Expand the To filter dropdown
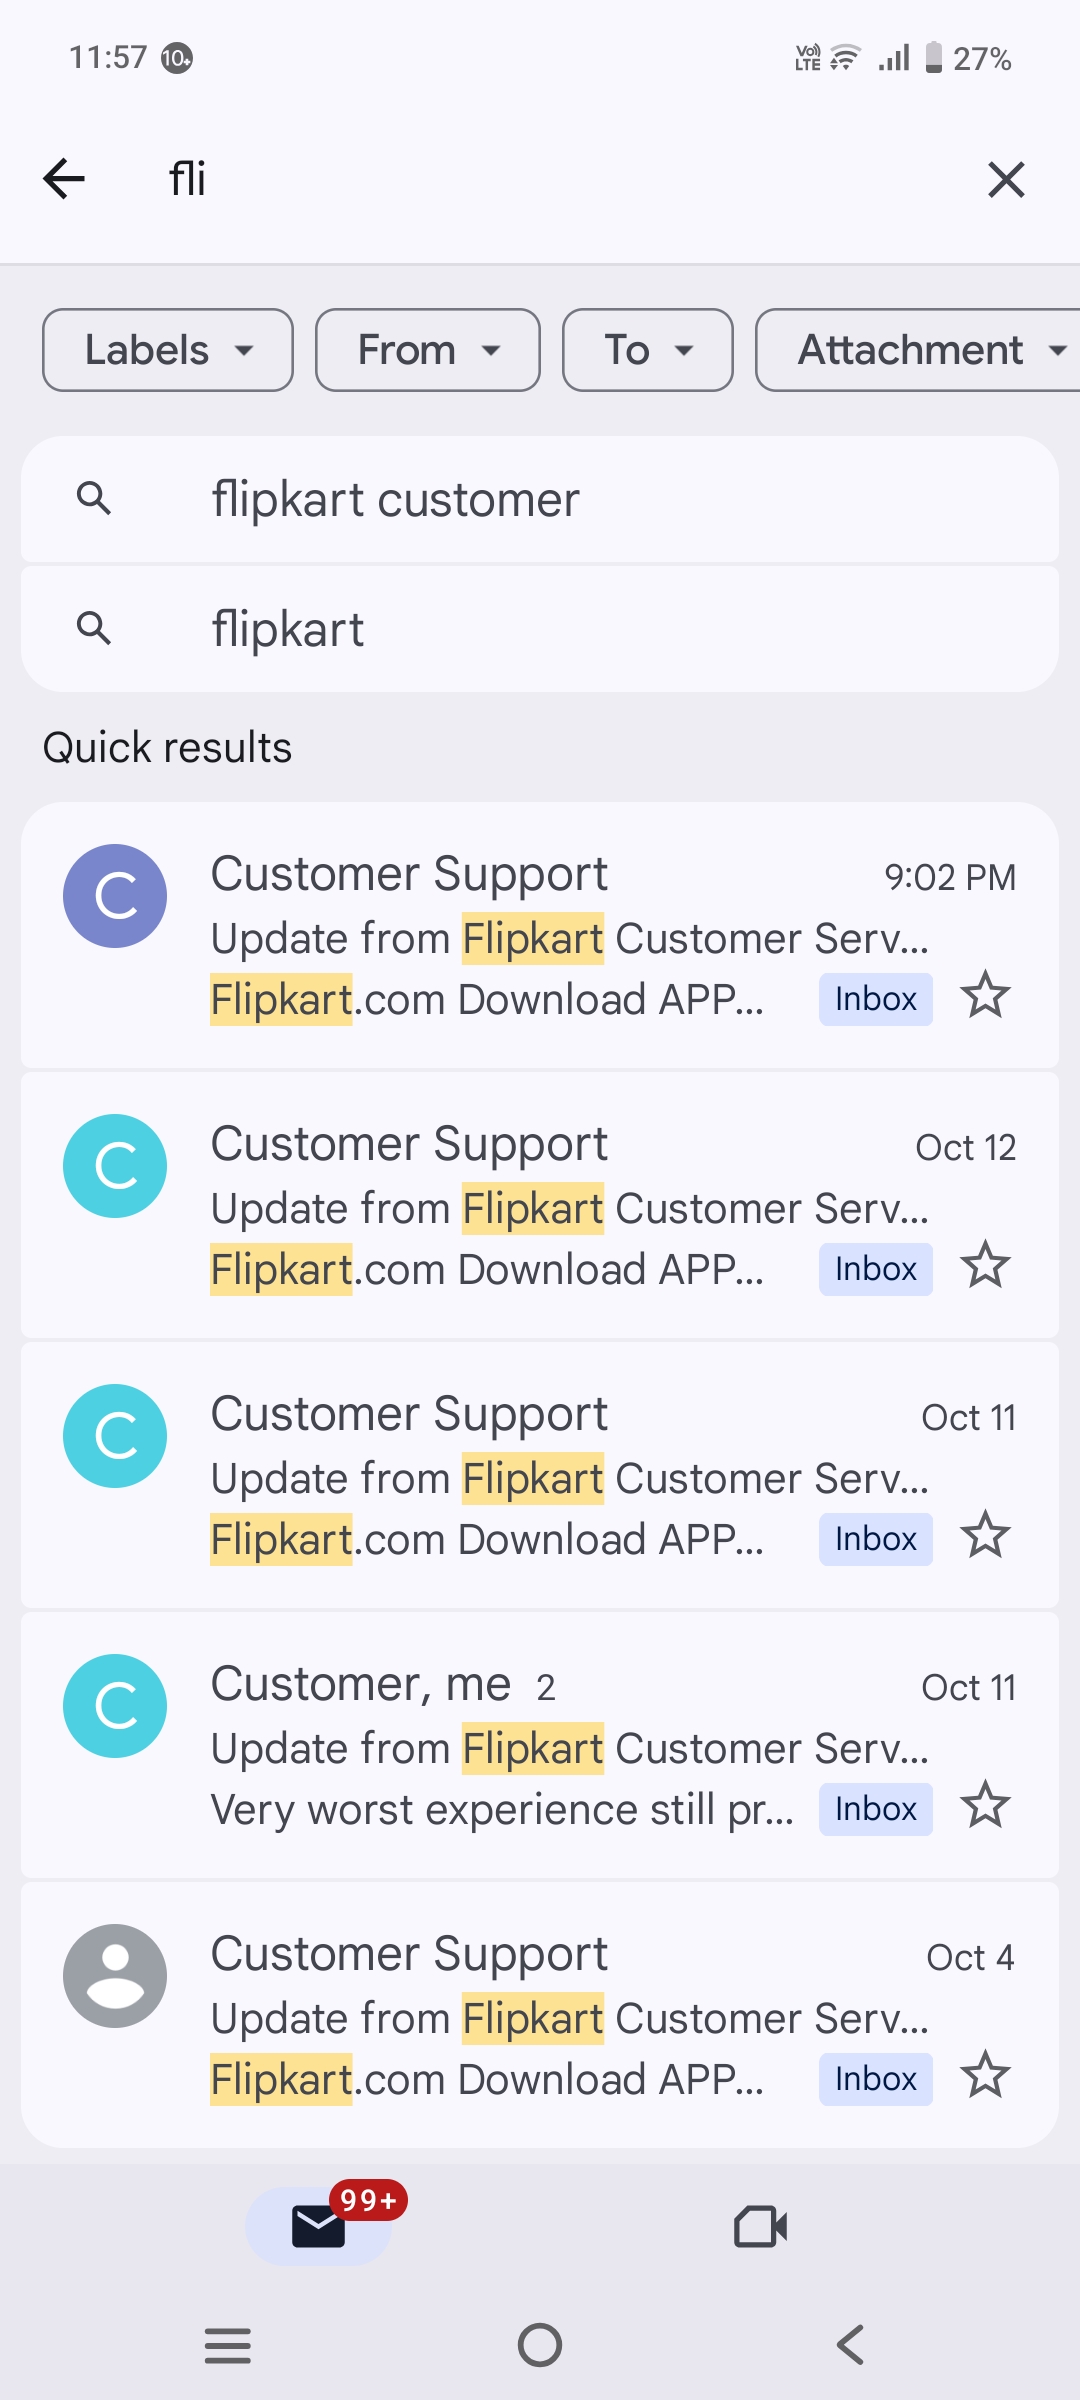1080x2400 pixels. click(x=648, y=350)
